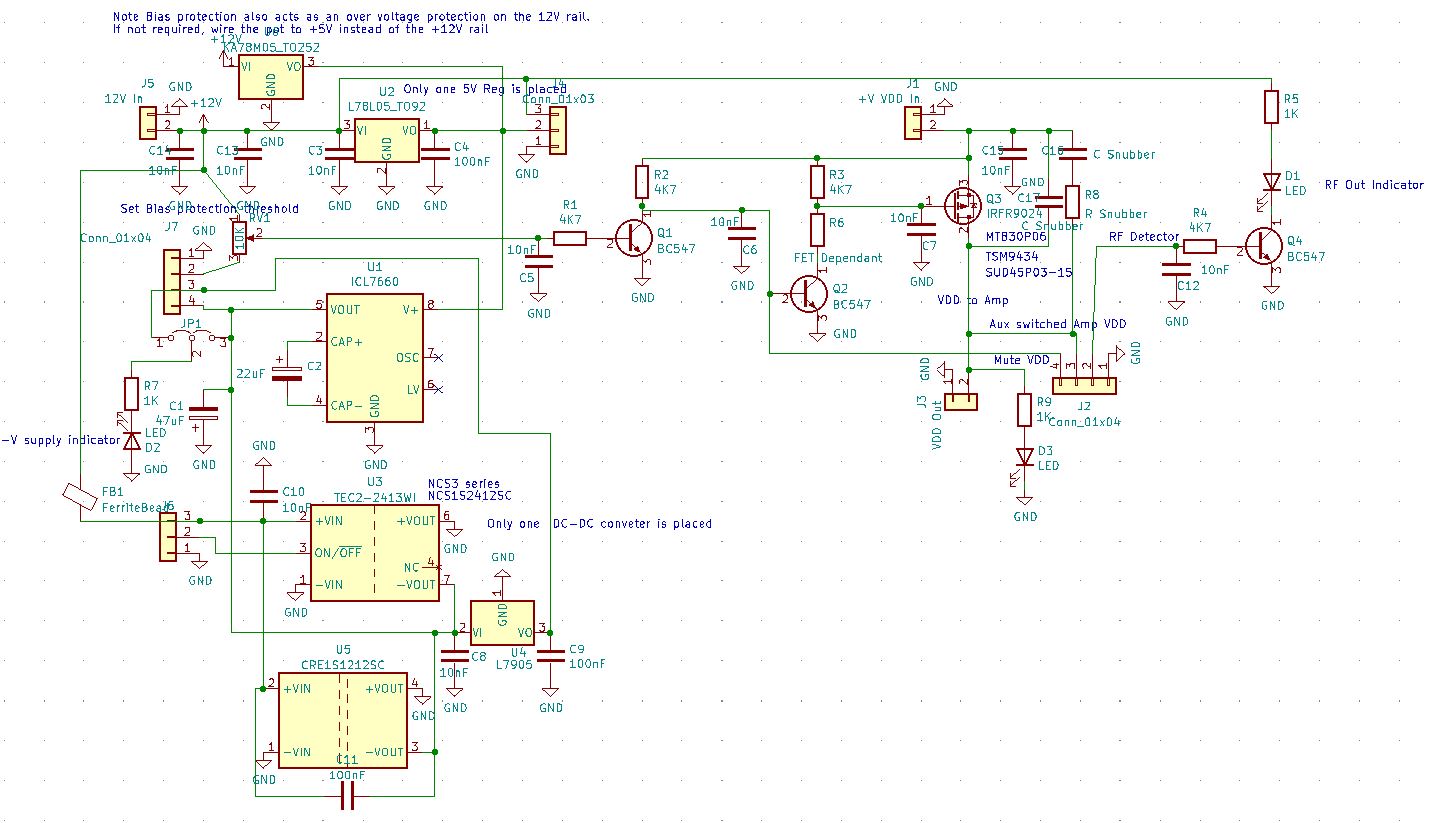Viewport: 1436px width, 823px height.
Task: Click the U3 TEC2-2413WI converter block
Action: coord(374,552)
